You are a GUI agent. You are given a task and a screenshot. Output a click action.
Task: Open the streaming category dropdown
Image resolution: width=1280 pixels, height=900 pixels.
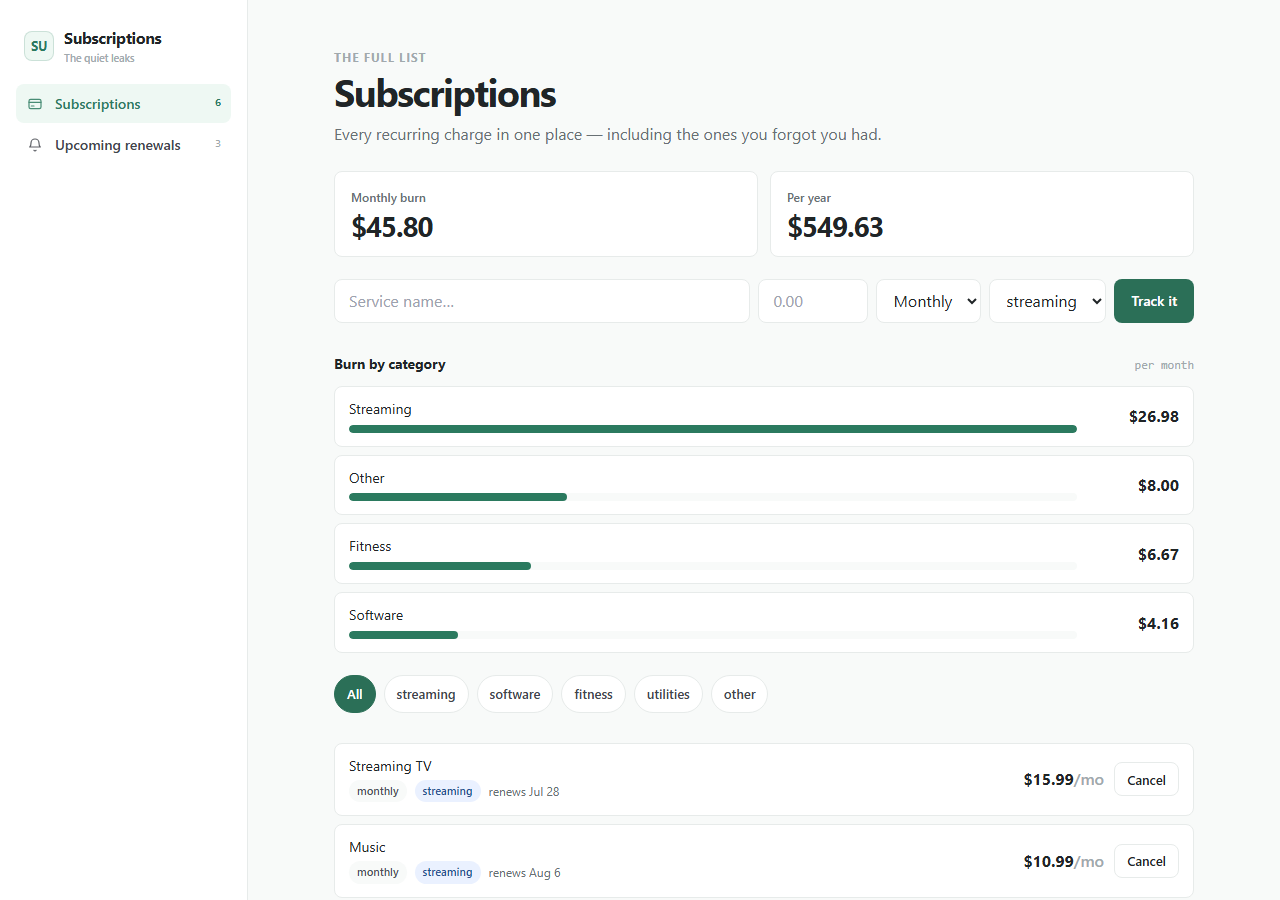tap(1047, 301)
